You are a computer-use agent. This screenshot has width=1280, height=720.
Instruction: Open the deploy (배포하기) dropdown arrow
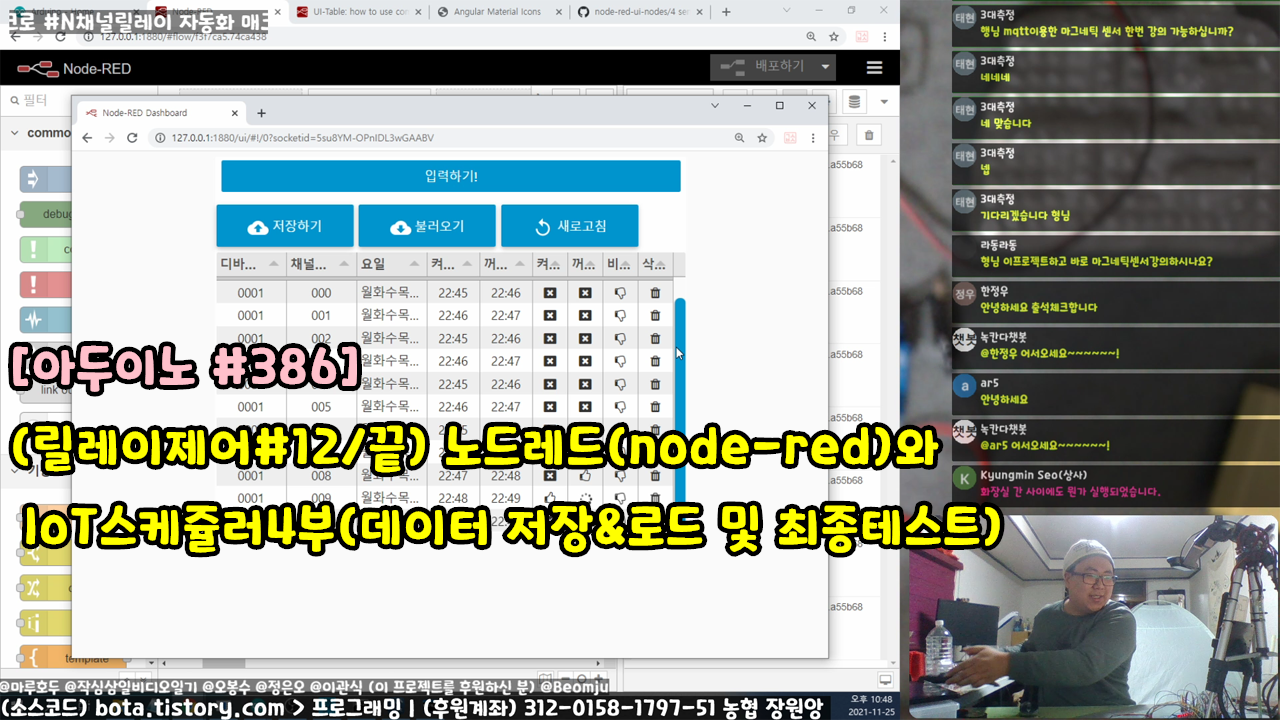(x=825, y=67)
